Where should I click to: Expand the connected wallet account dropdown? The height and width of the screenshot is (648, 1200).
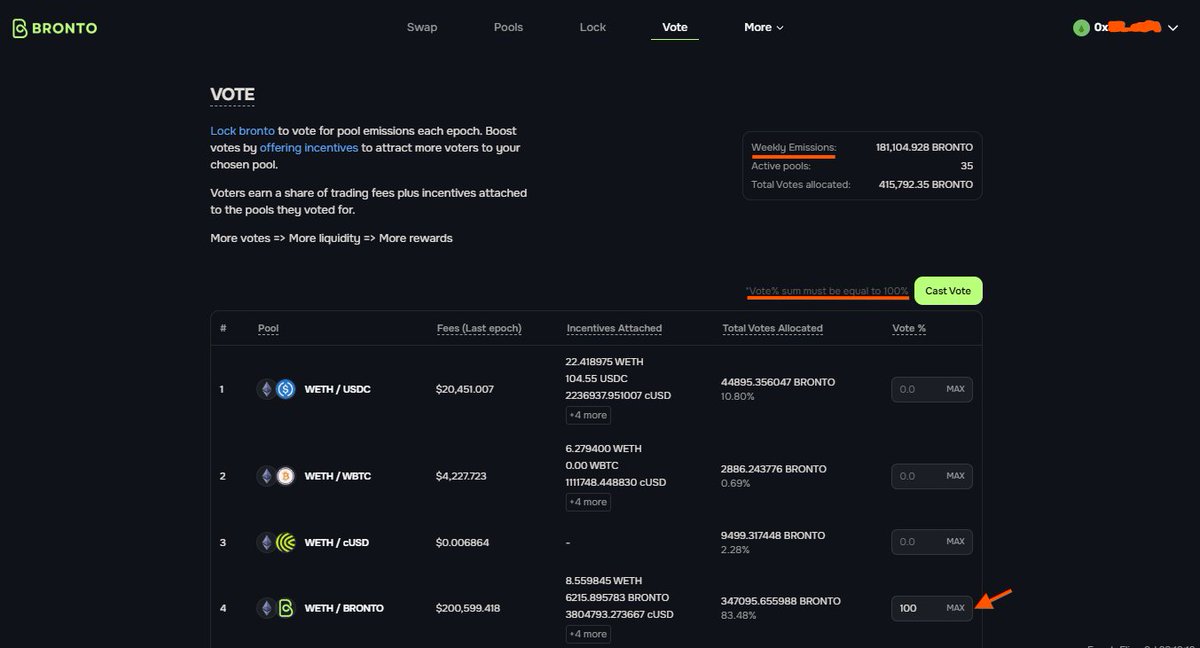(x=1174, y=27)
